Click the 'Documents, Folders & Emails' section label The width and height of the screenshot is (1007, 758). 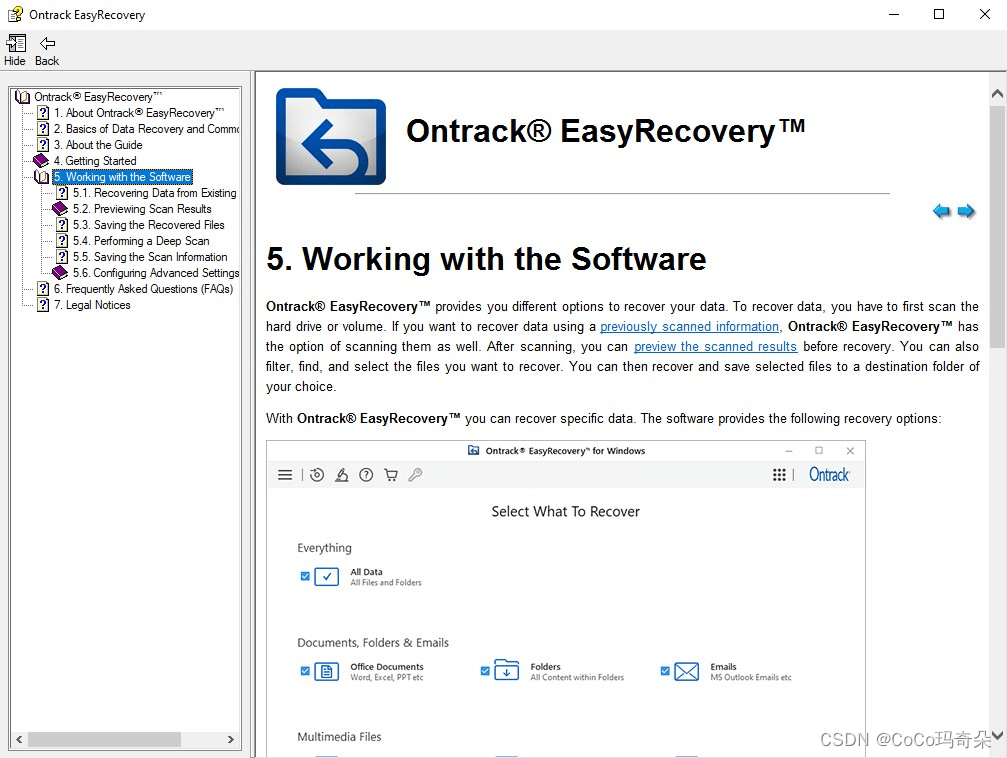point(372,642)
